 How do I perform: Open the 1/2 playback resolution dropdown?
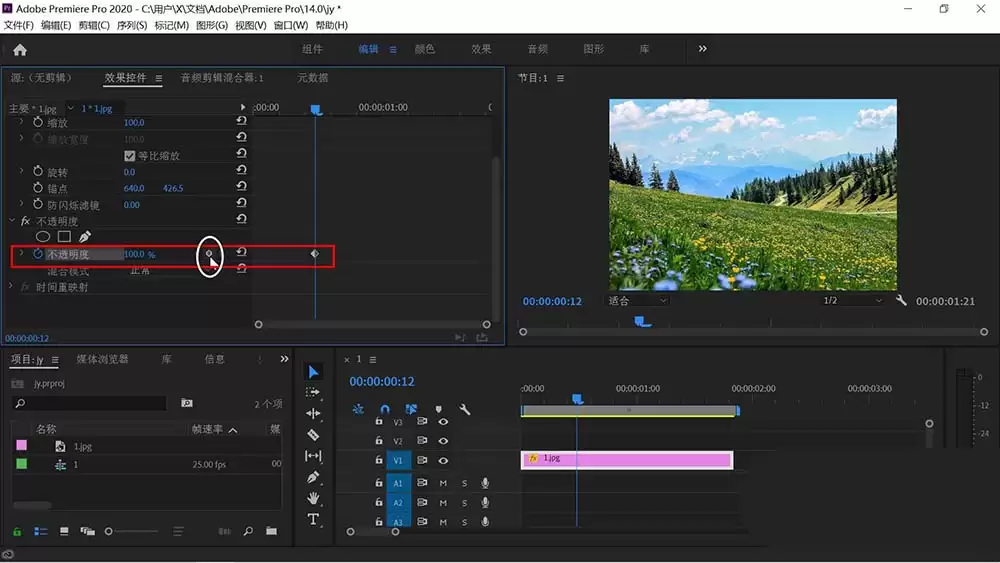(x=852, y=300)
